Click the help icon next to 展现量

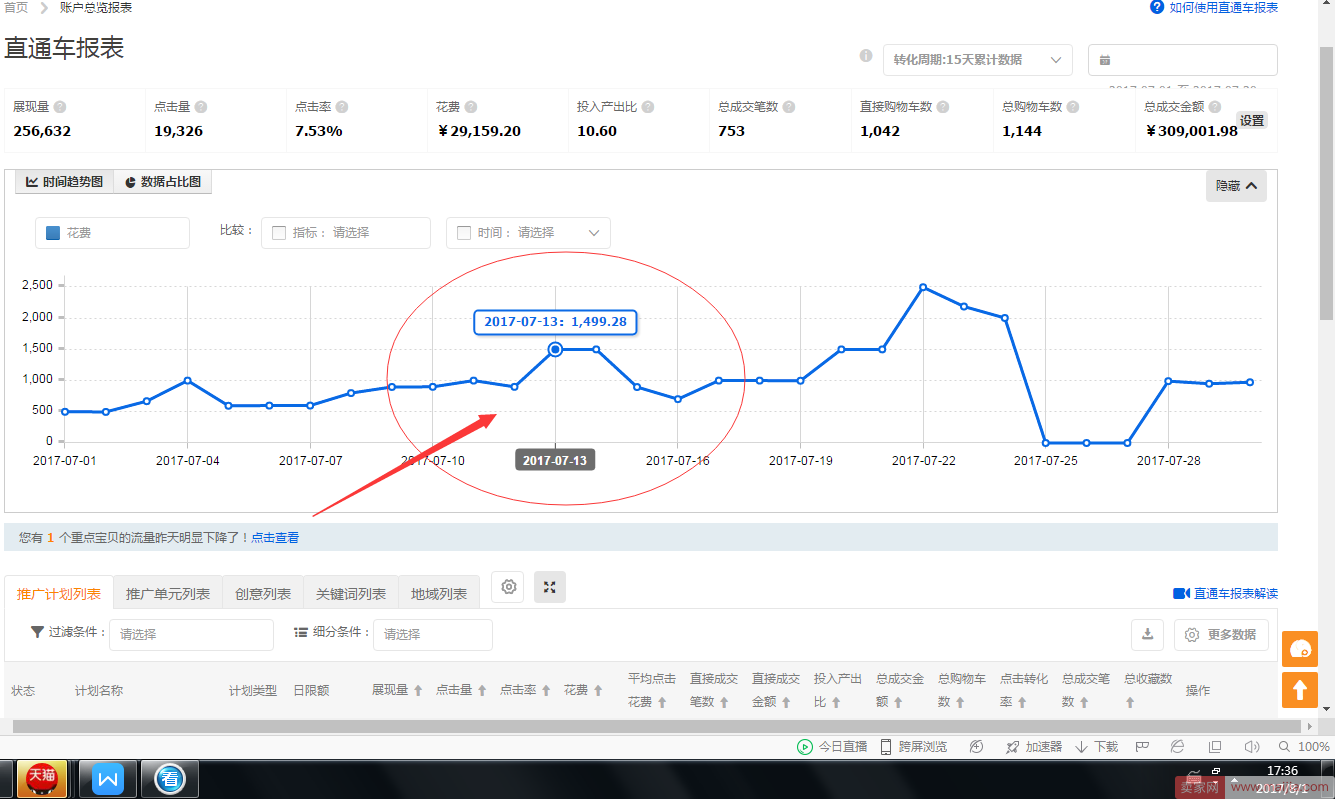(x=60, y=107)
